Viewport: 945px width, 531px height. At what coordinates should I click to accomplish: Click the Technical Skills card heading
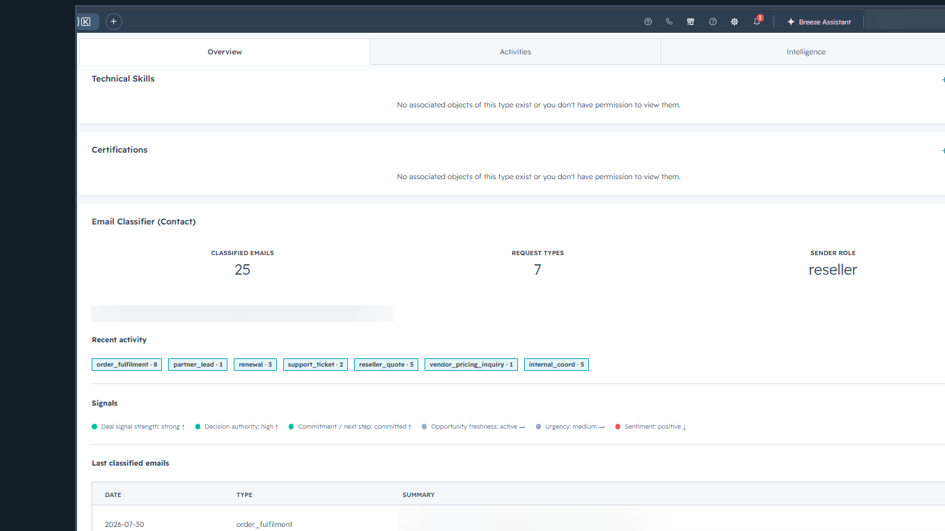pos(123,79)
